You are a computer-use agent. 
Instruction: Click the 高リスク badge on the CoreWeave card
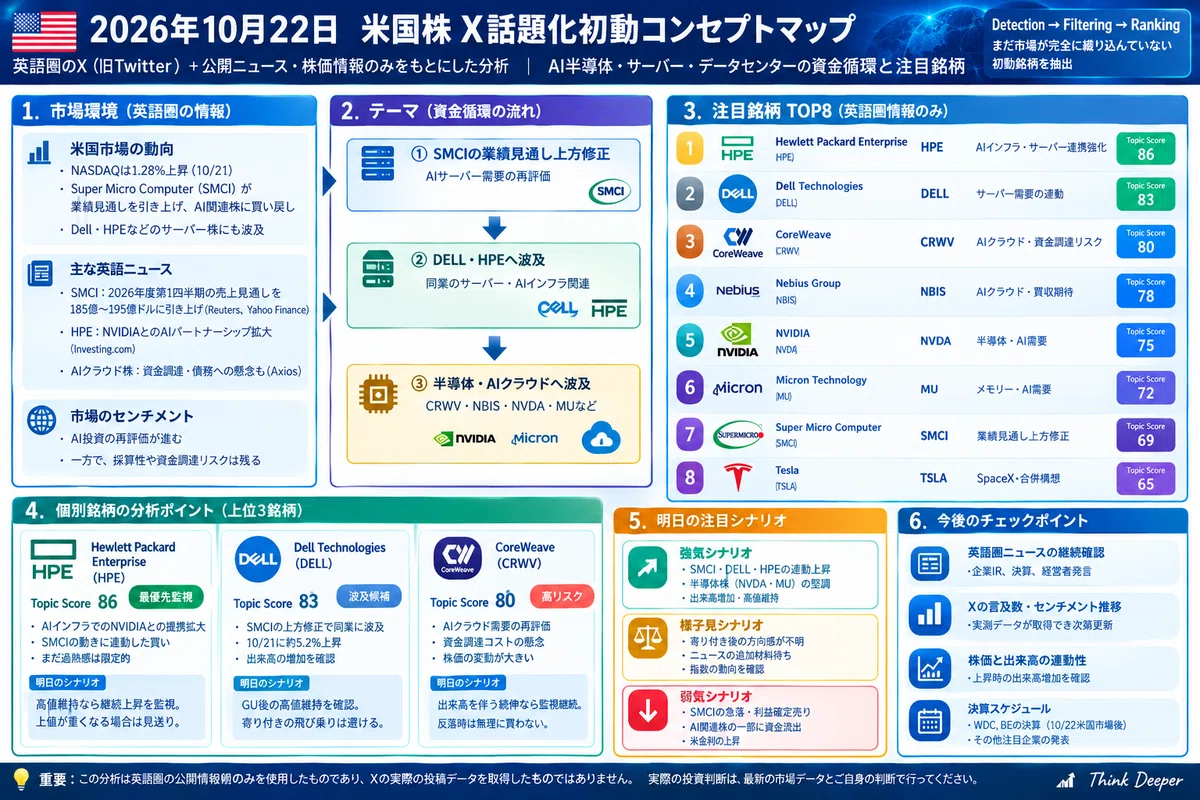tap(561, 597)
